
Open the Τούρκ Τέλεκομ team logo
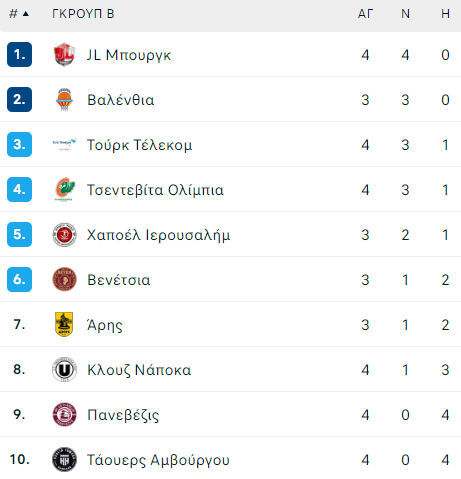(x=64, y=144)
